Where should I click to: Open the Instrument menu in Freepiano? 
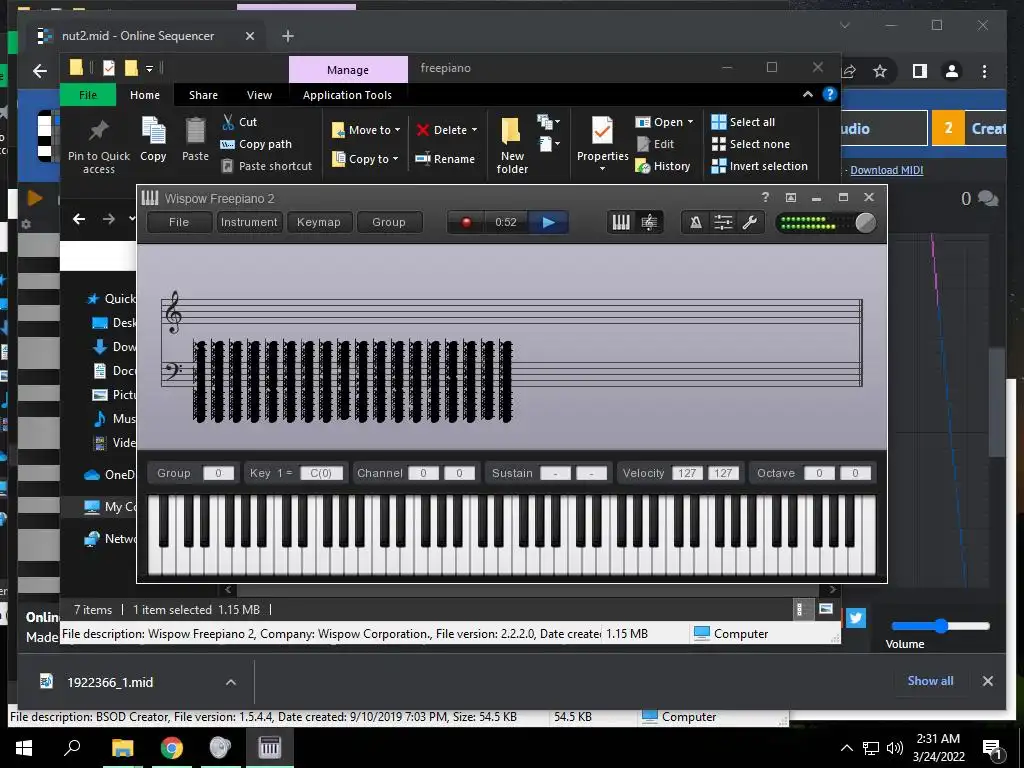coord(249,222)
